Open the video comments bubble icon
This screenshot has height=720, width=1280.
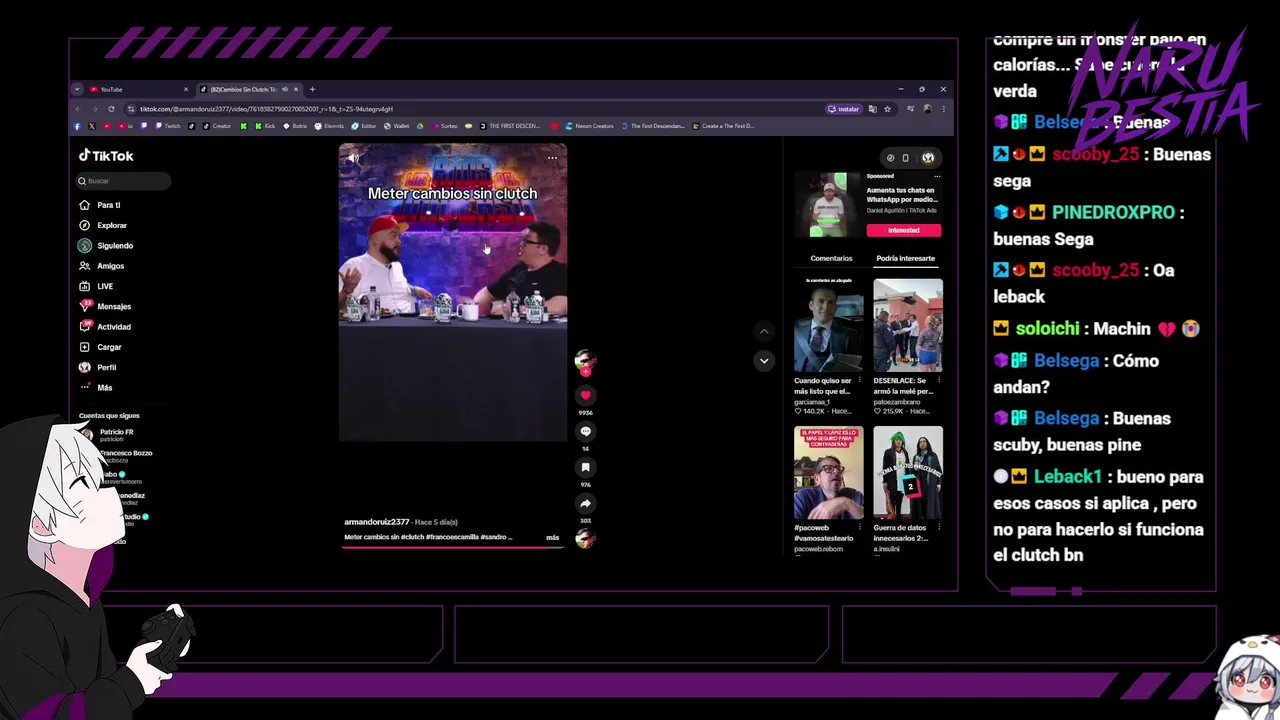586,431
